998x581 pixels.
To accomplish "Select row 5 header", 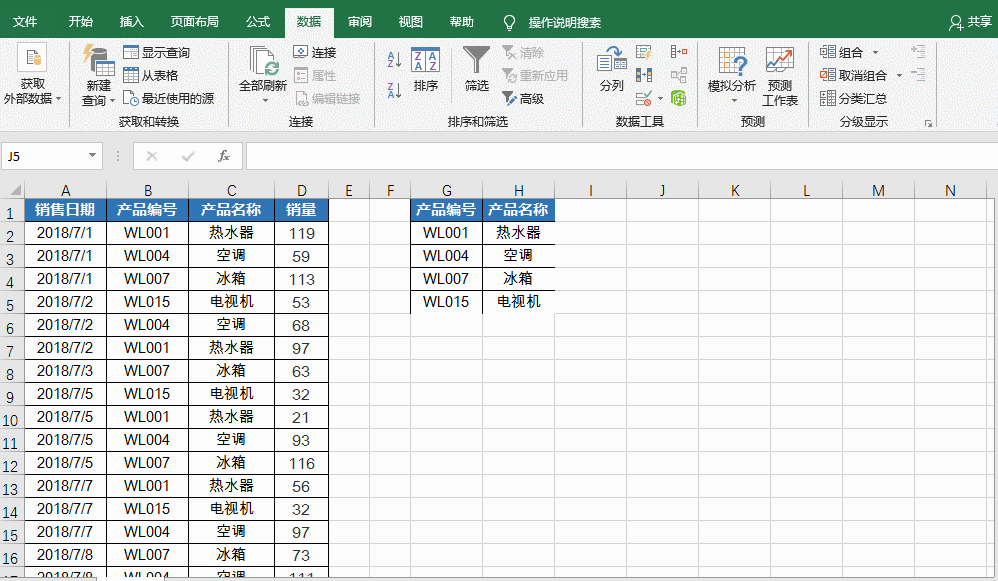I will [11, 304].
